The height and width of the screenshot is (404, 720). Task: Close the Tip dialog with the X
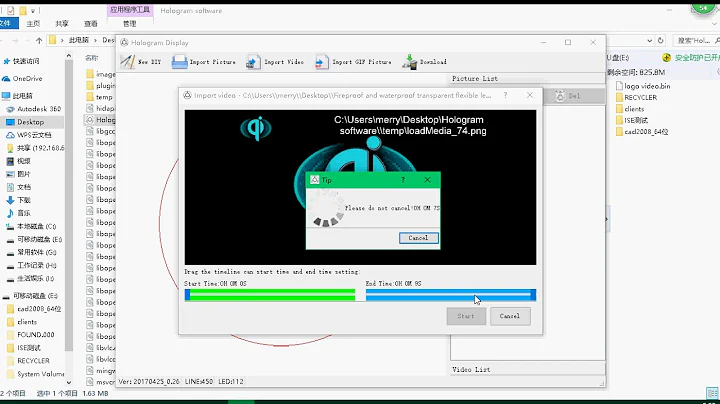tap(428, 180)
